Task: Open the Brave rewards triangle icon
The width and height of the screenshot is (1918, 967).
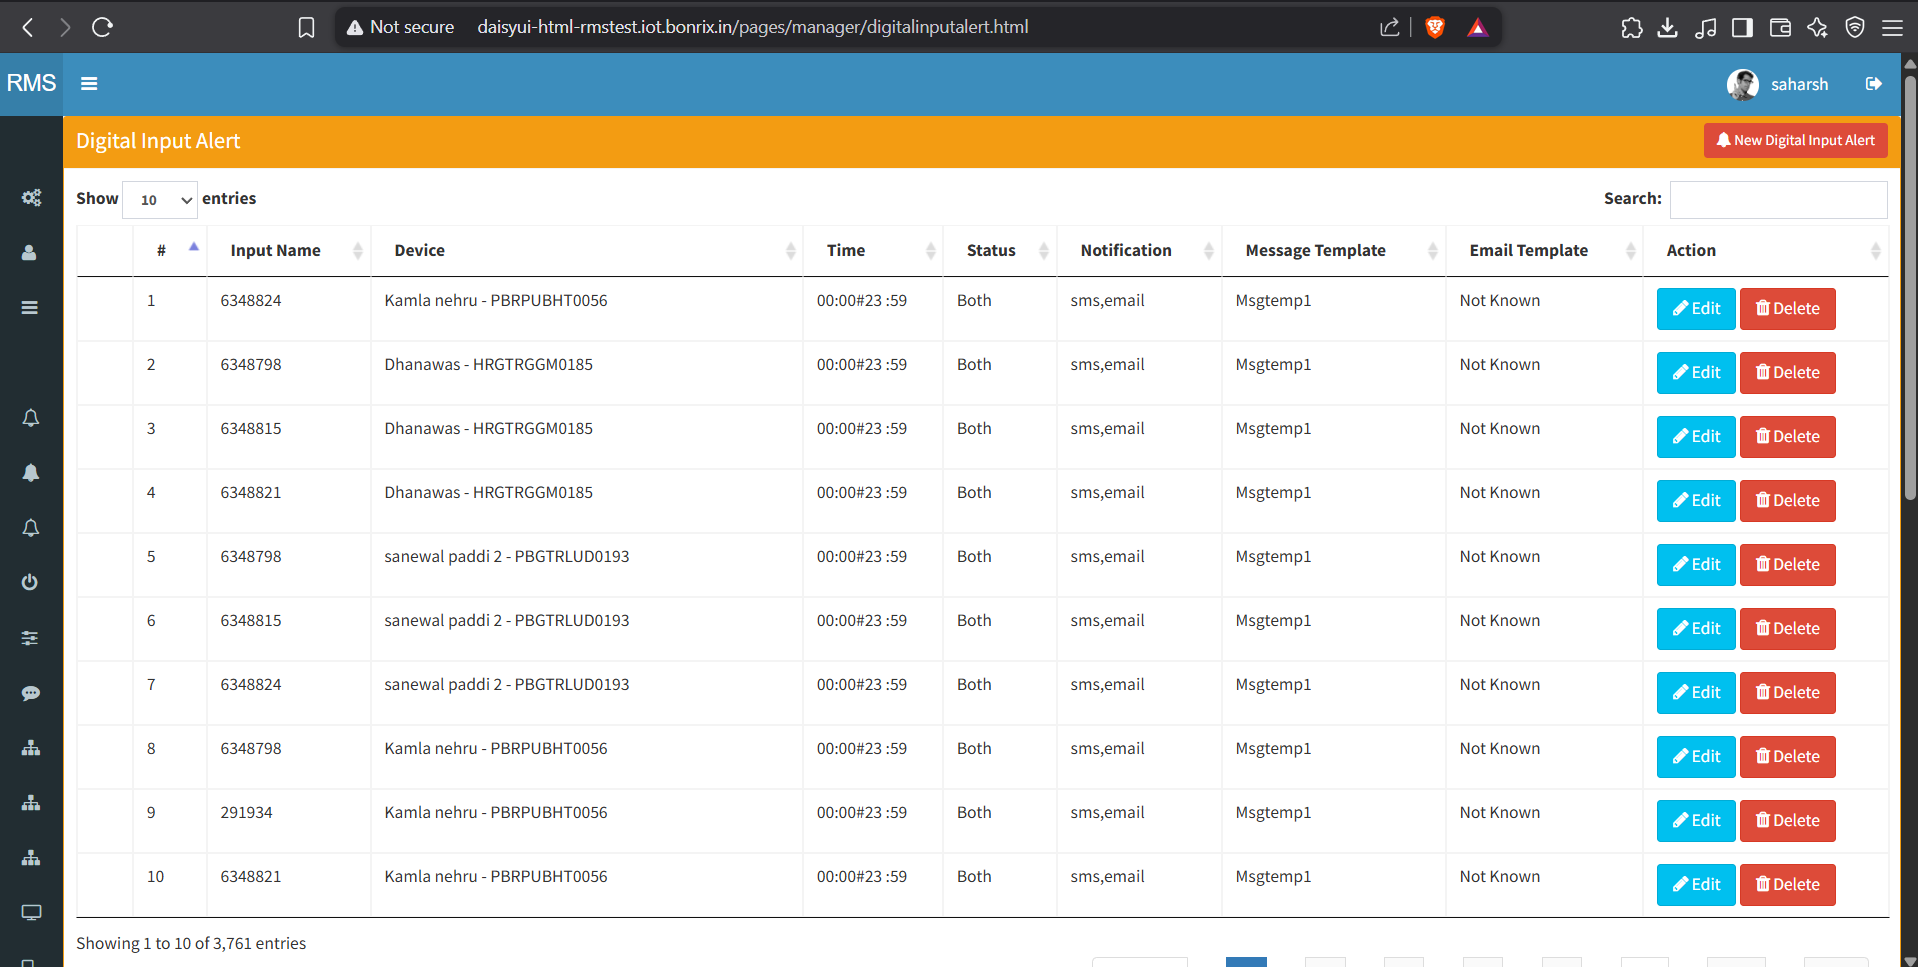Action: [x=1477, y=27]
